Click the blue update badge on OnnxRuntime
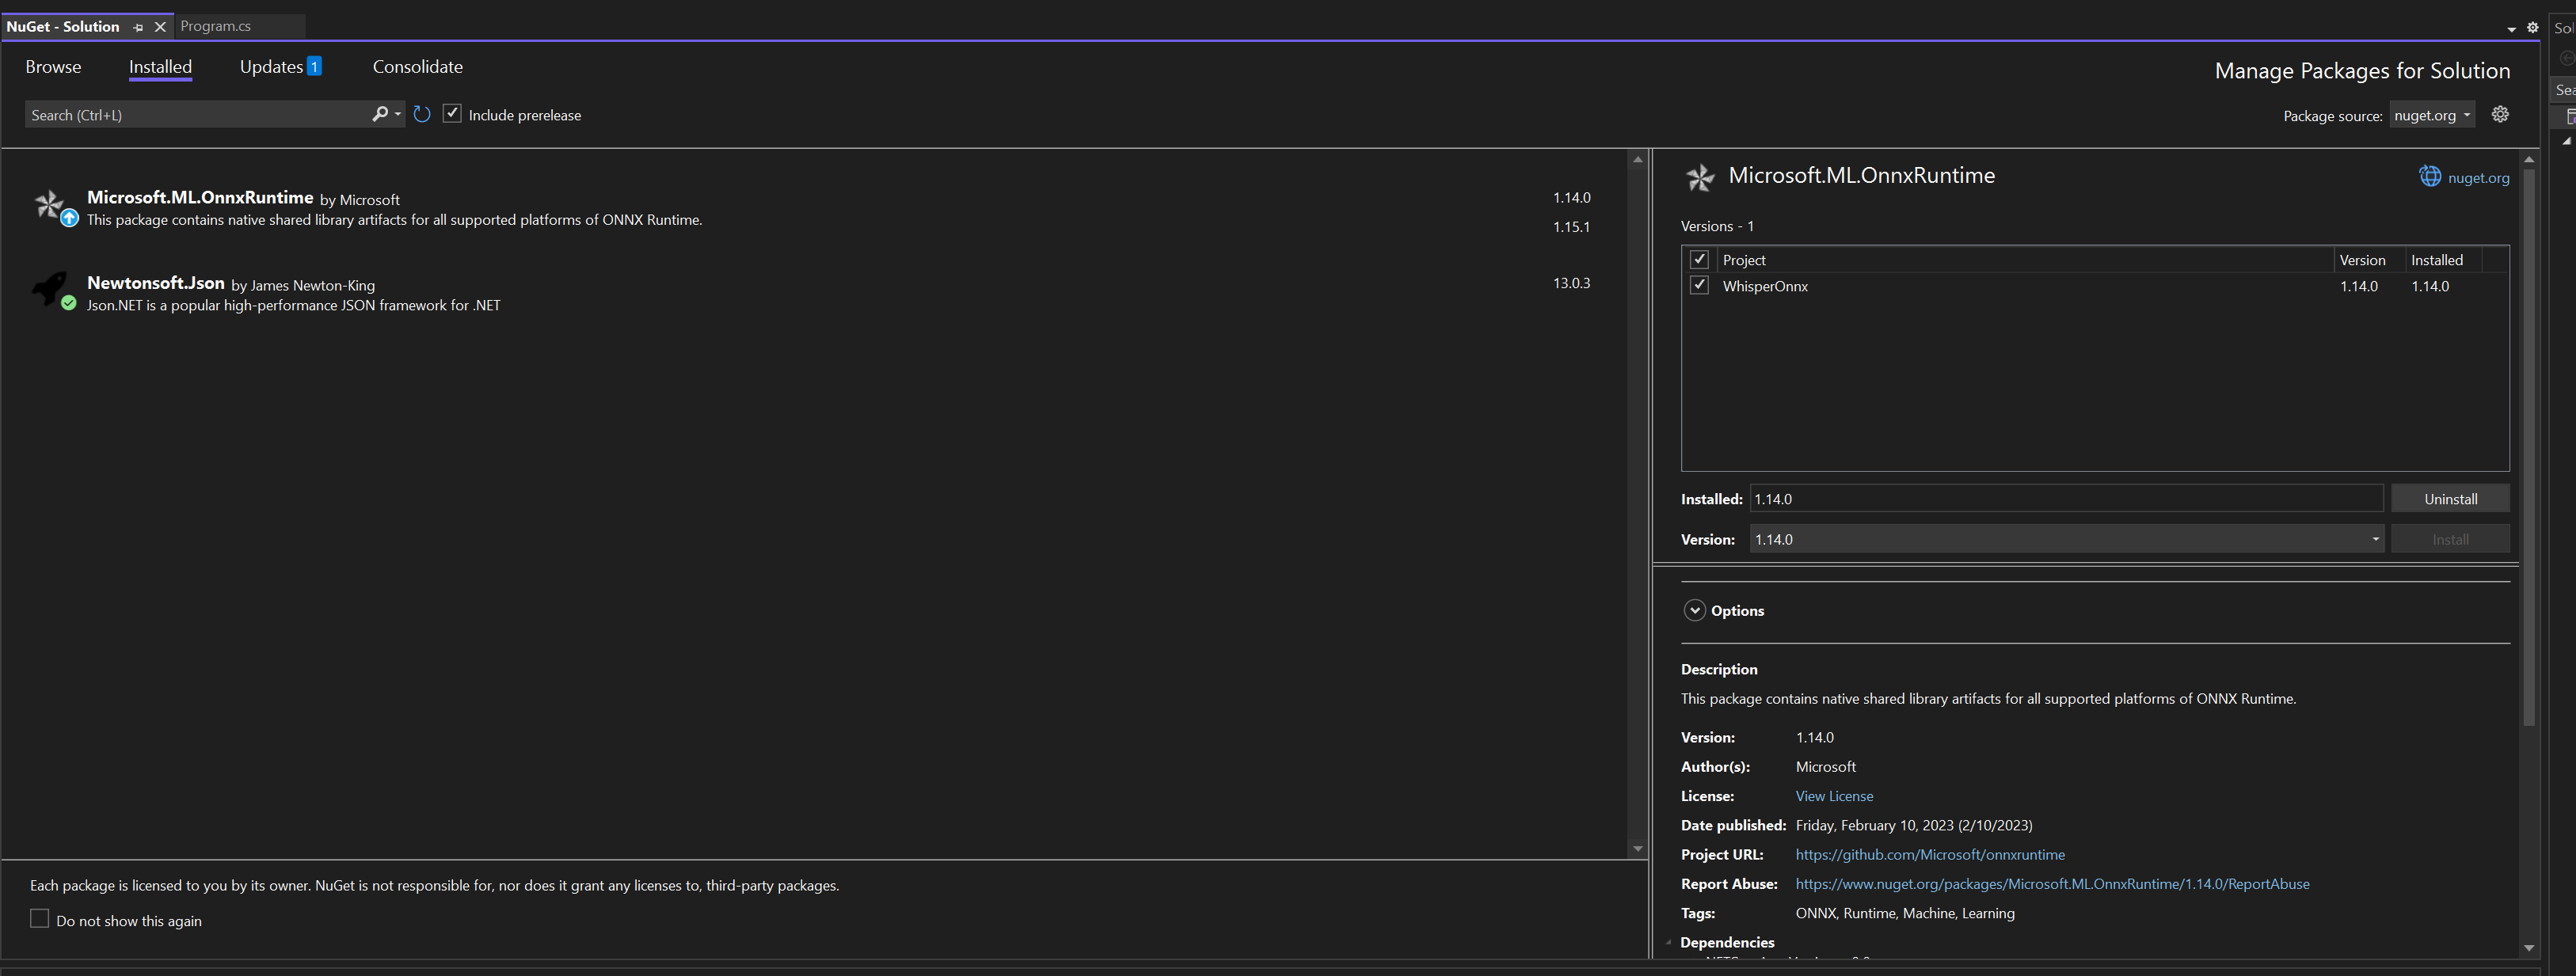Screen dimensions: 2576x976 [x=68, y=218]
